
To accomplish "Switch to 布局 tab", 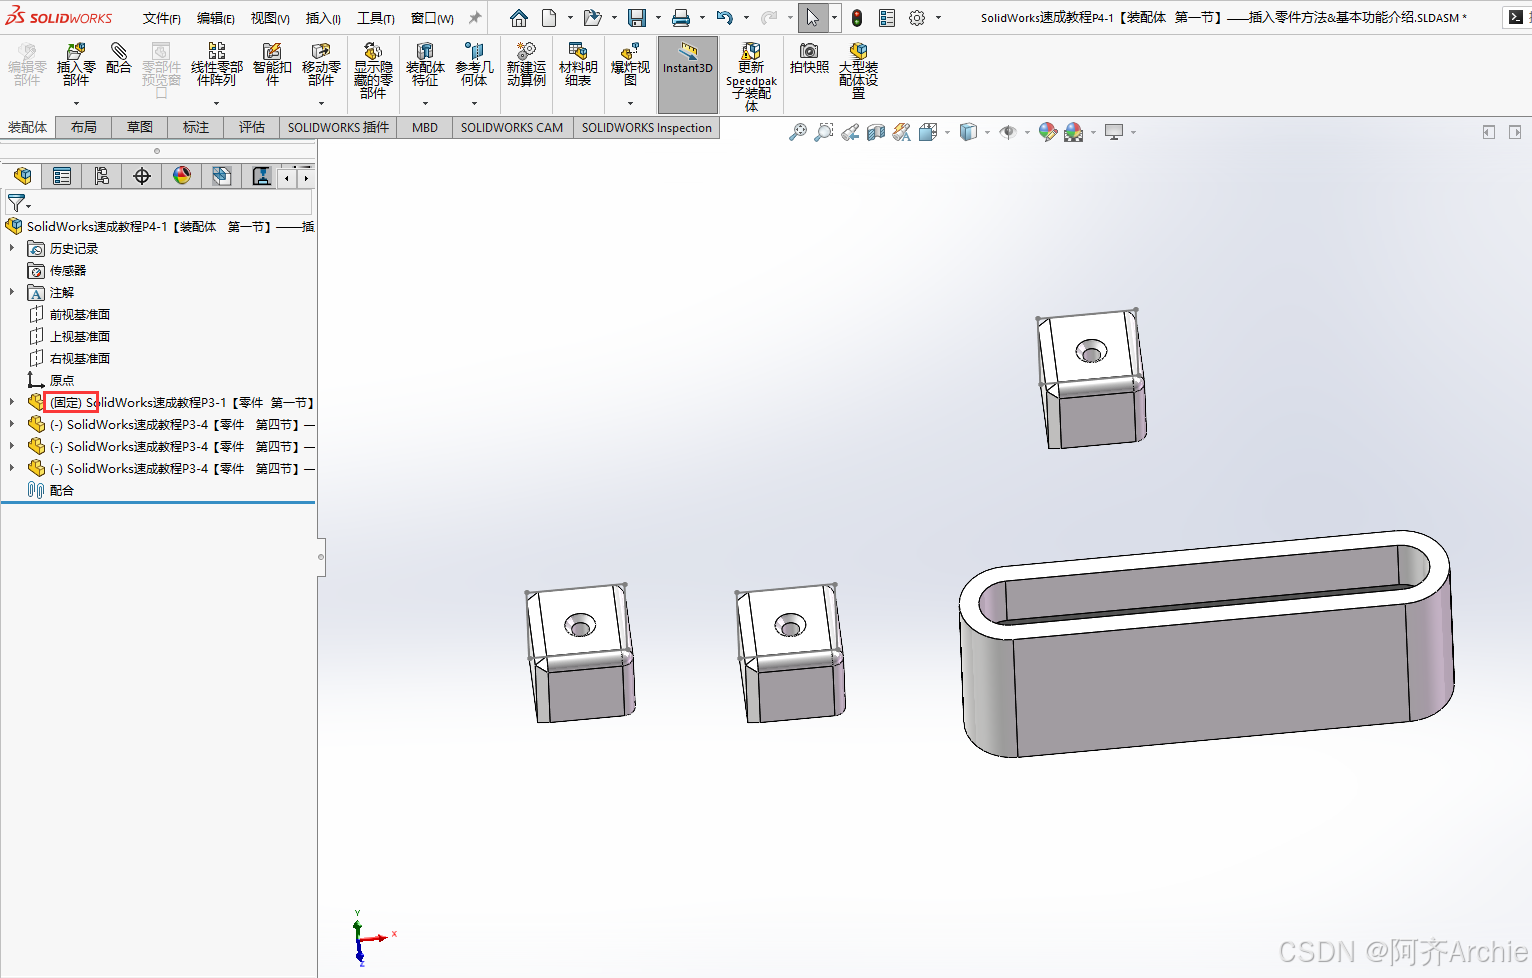I will [x=84, y=127].
